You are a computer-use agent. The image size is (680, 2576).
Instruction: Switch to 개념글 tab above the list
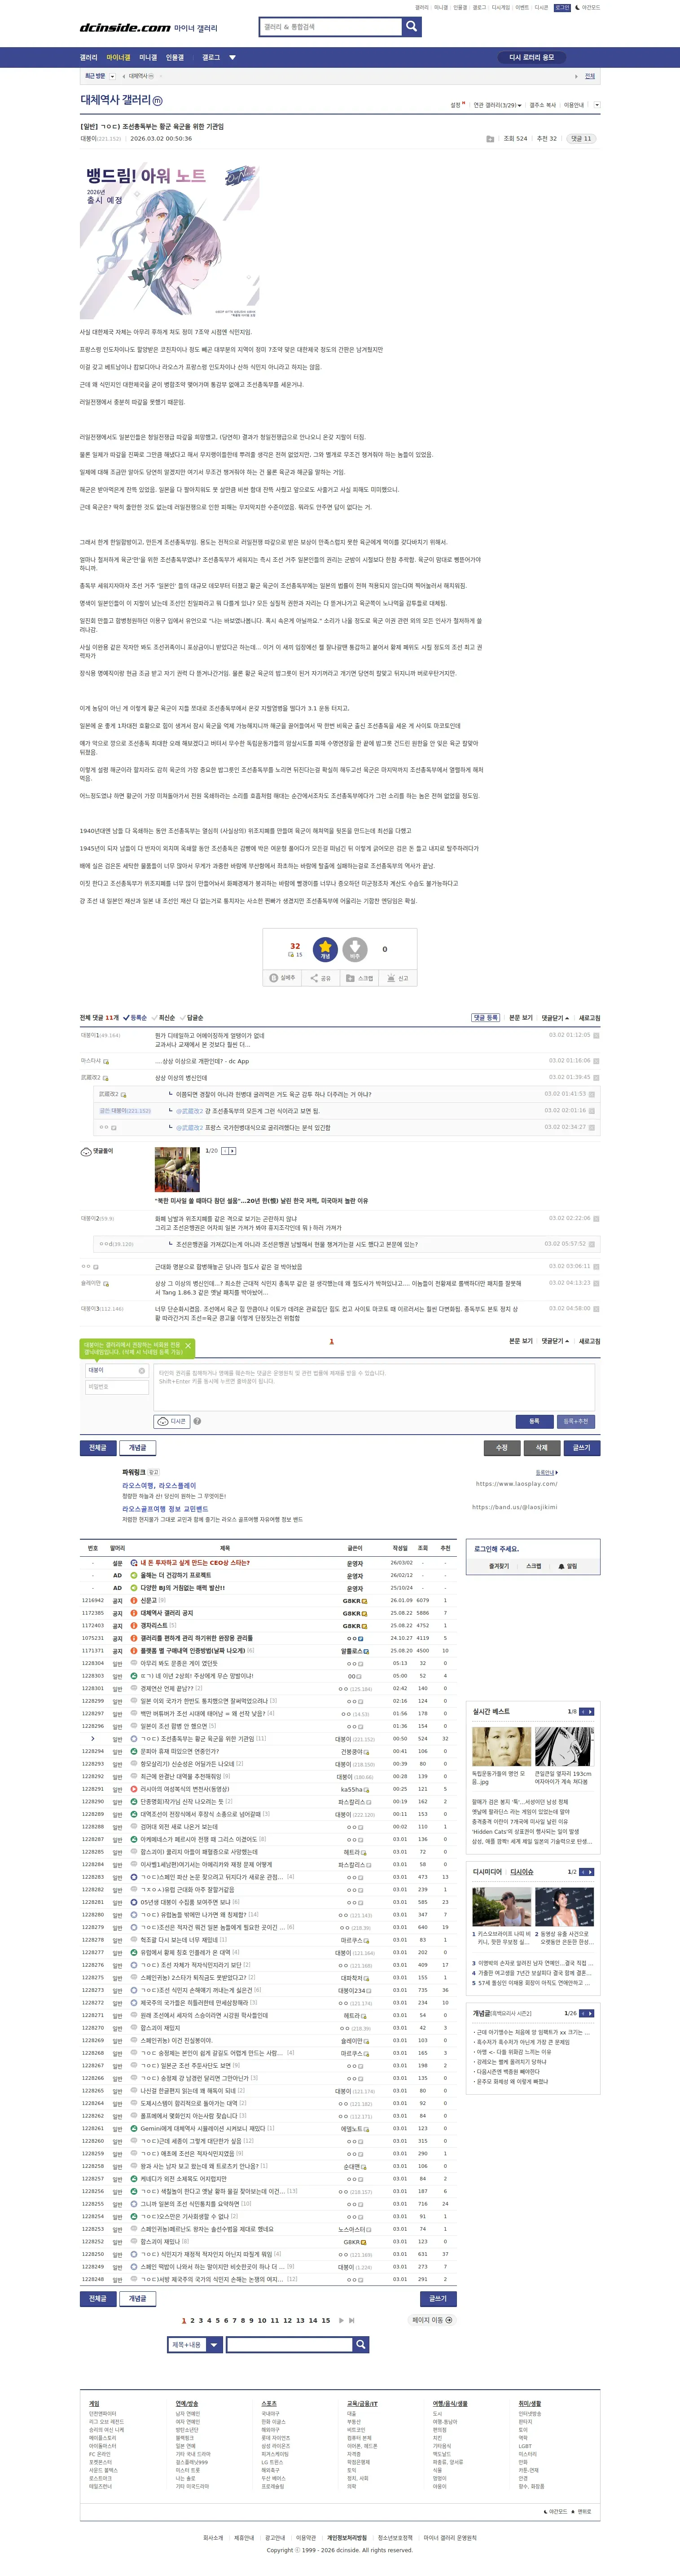(x=138, y=1448)
